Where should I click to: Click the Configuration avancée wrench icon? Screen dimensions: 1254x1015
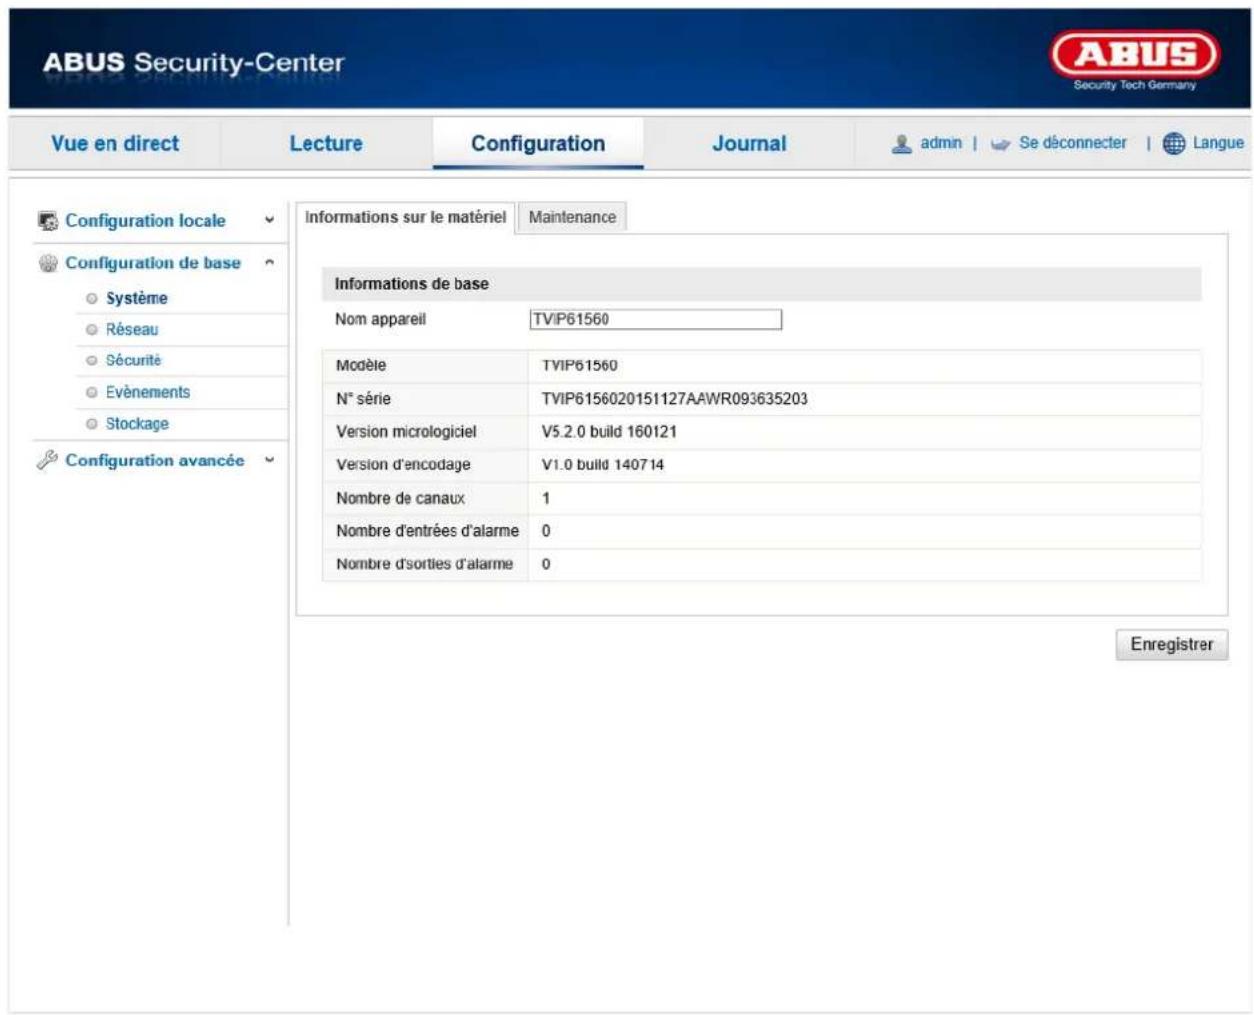pyautogui.click(x=47, y=460)
